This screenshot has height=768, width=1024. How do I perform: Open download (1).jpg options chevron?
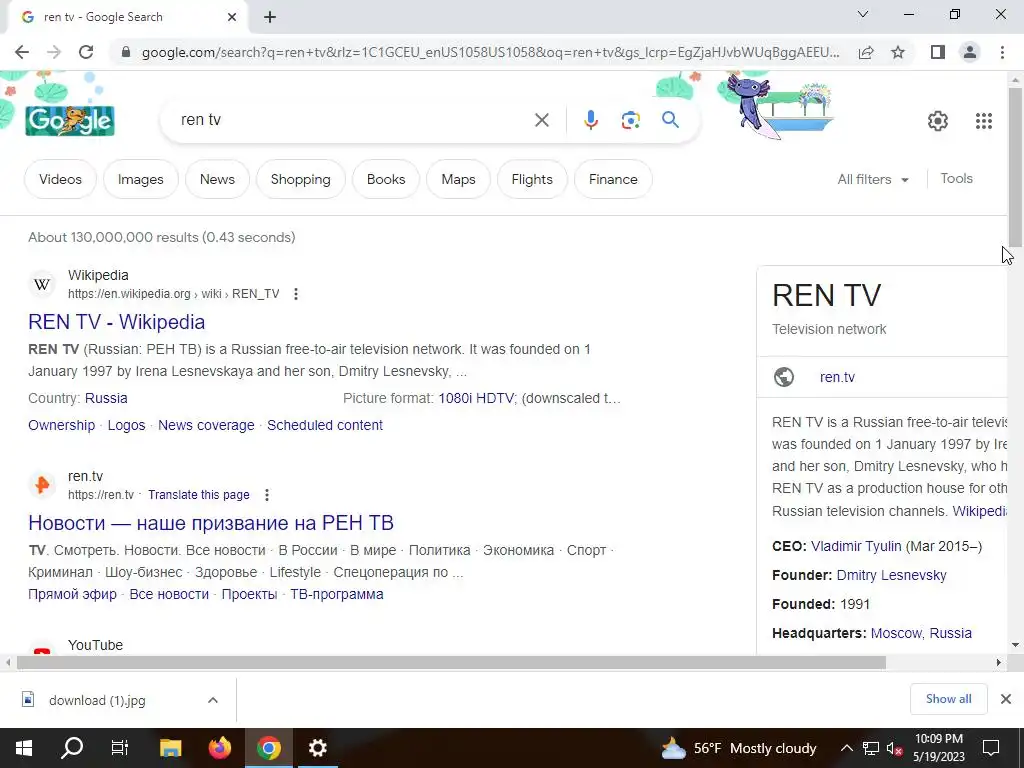[213, 700]
